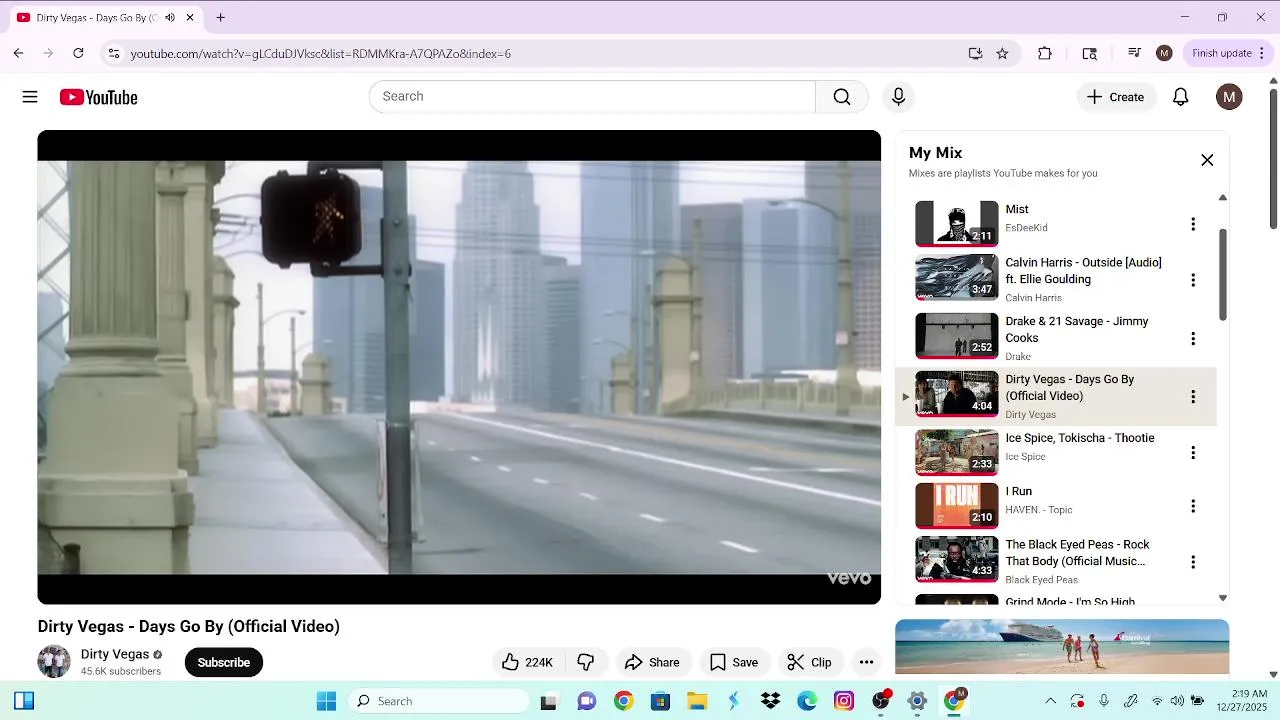This screenshot has height=720, width=1280.
Task: Open File Explorer from taskbar
Action: tap(696, 701)
